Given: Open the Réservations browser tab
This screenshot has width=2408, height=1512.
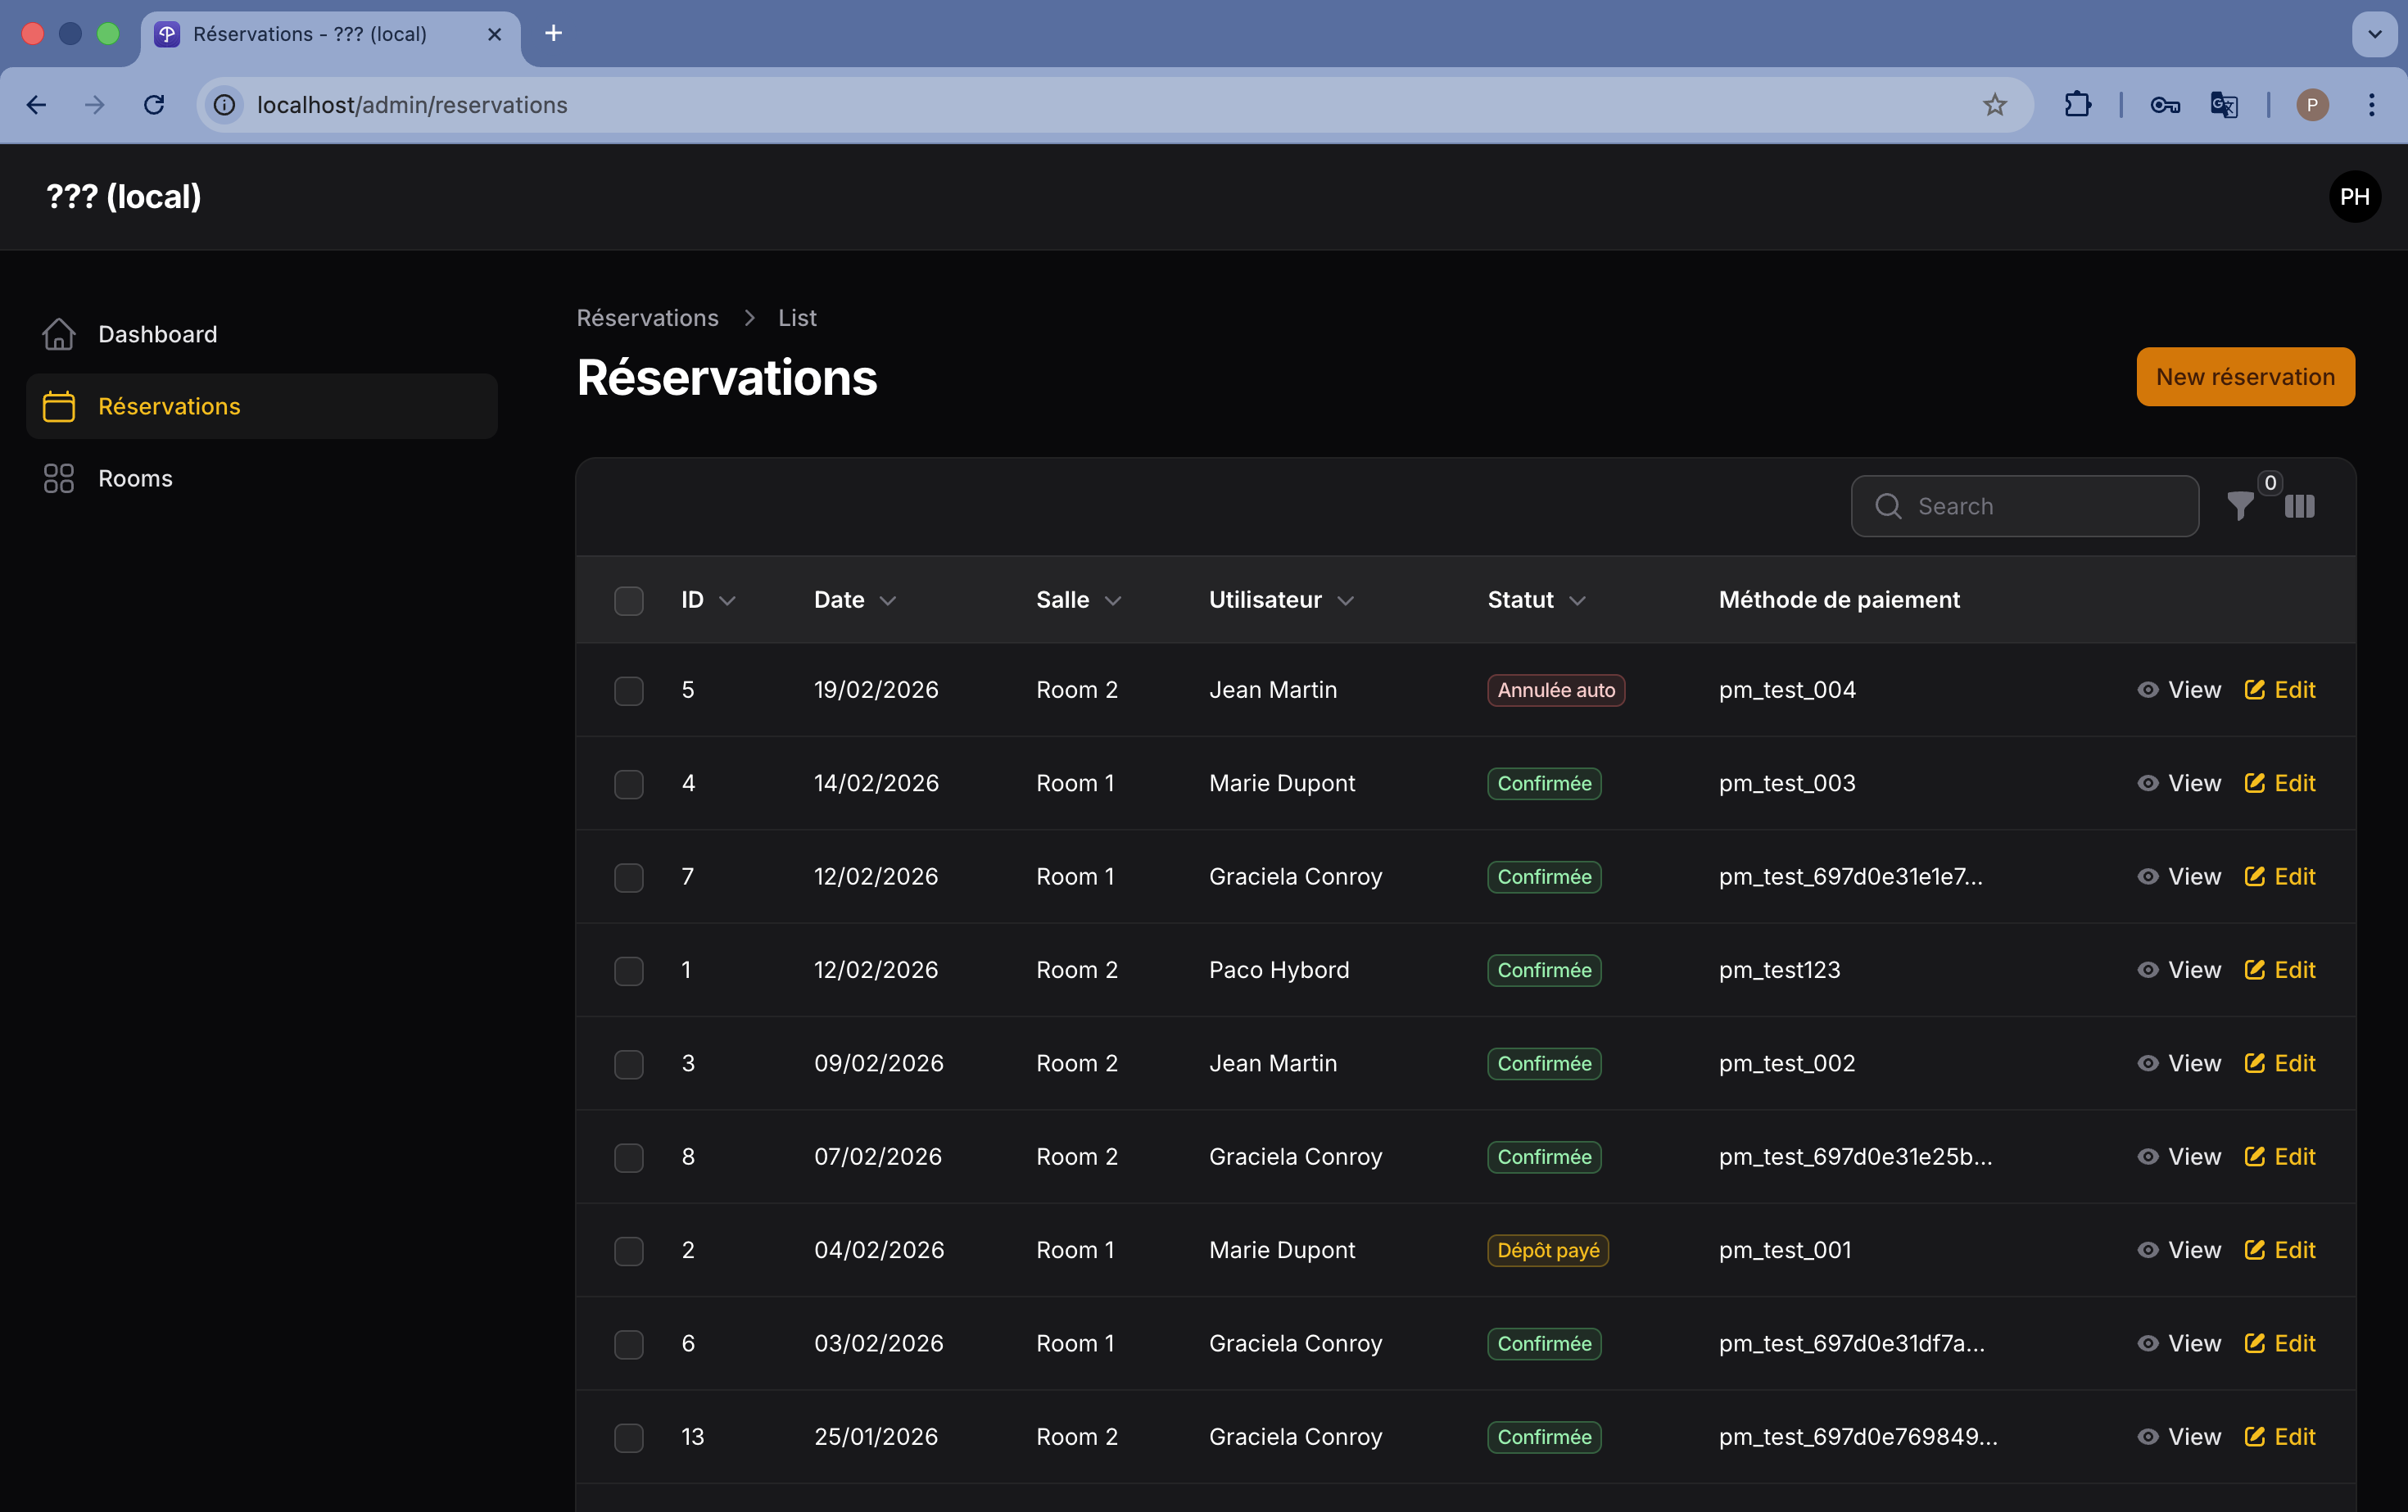Looking at the screenshot, I should (310, 34).
